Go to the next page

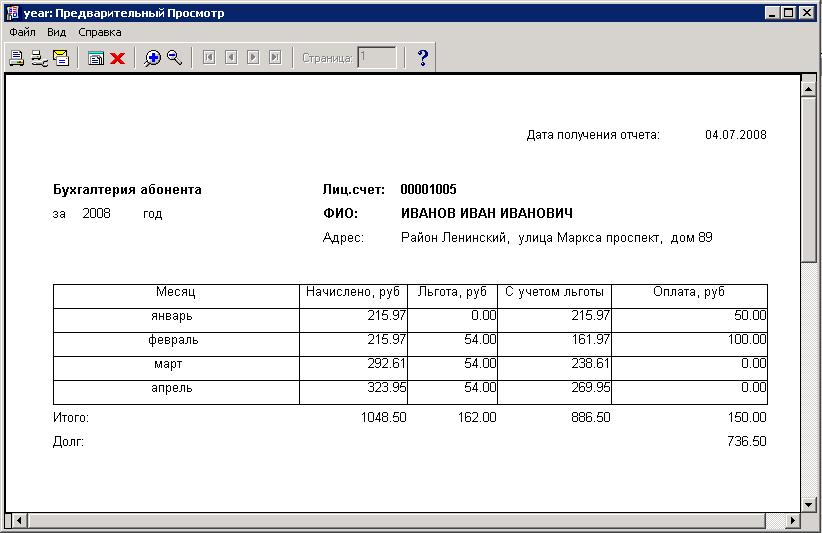253,58
